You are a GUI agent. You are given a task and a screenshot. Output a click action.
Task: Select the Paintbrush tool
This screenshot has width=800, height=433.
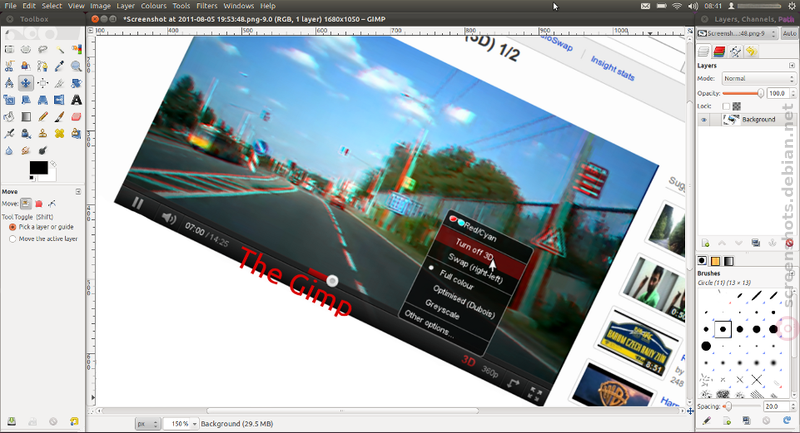click(59, 117)
